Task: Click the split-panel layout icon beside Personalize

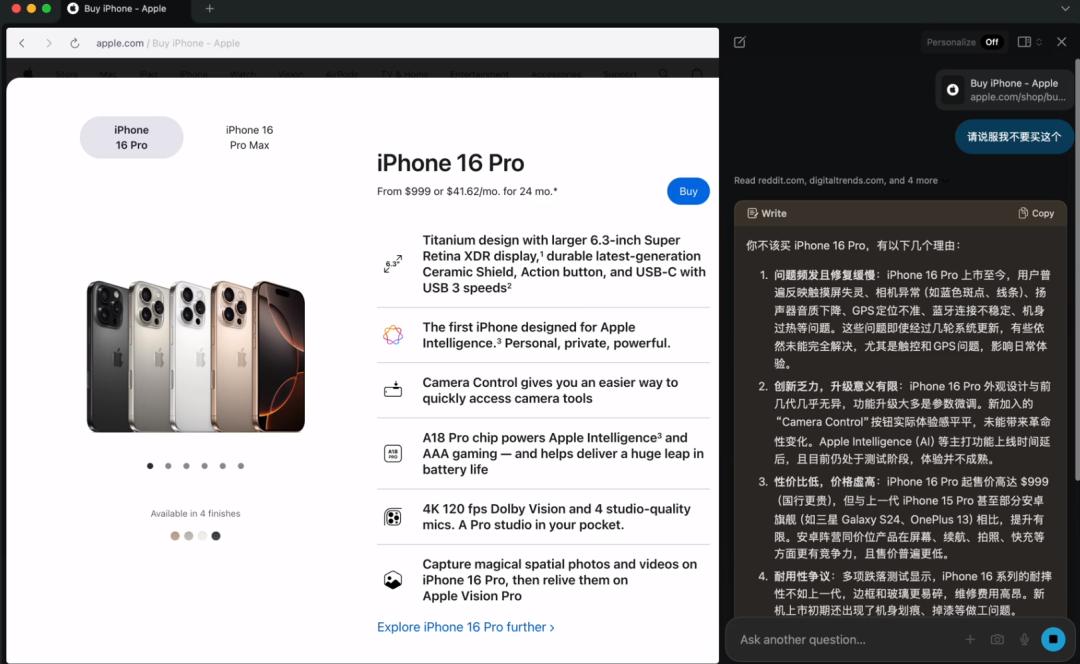Action: [1023, 42]
